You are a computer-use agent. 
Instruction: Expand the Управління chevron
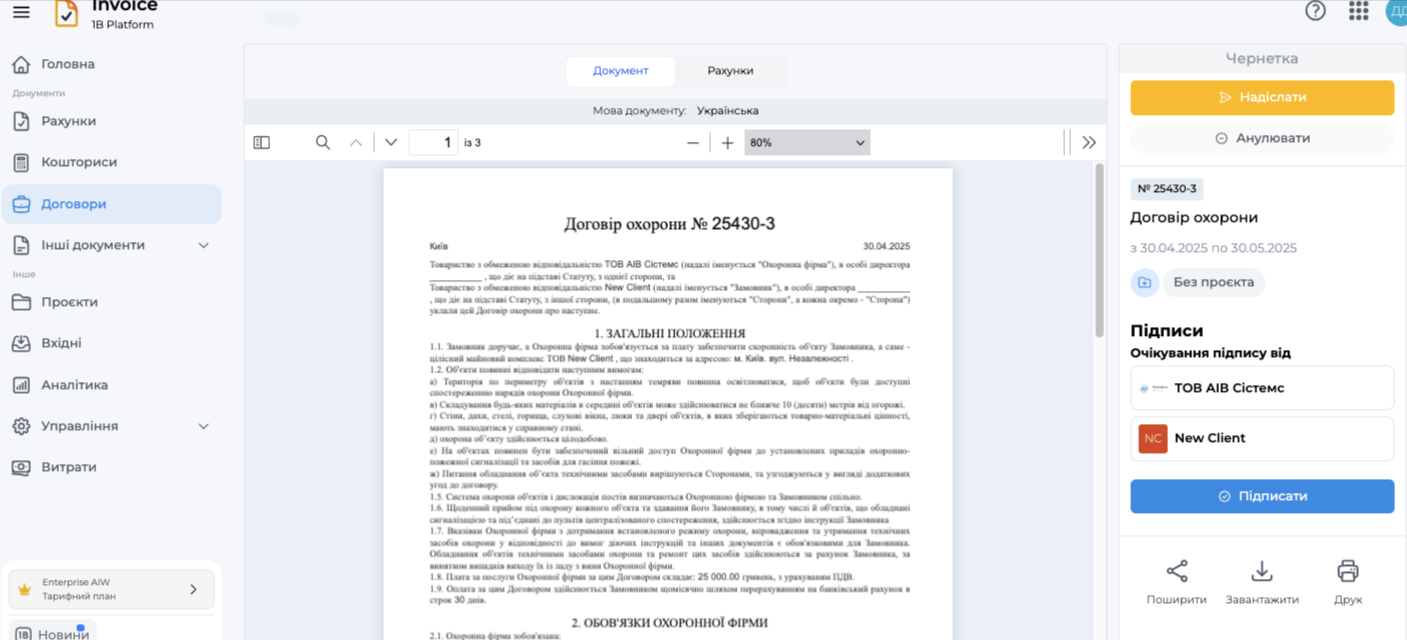pos(204,426)
